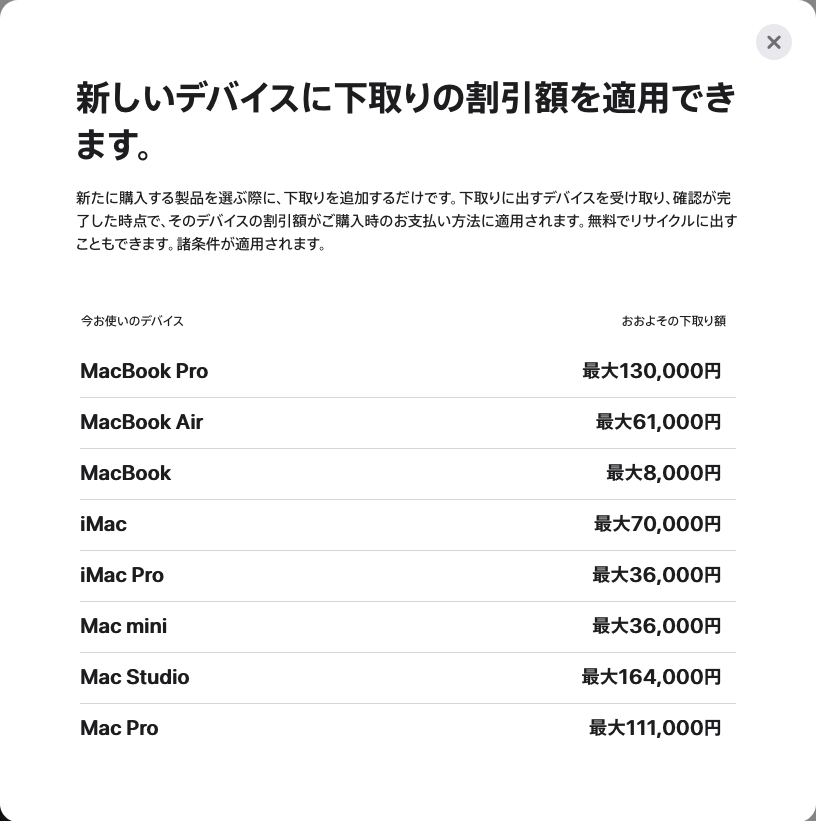Select the iMac Pro row
The image size is (816, 821).
pyautogui.click(x=407, y=575)
